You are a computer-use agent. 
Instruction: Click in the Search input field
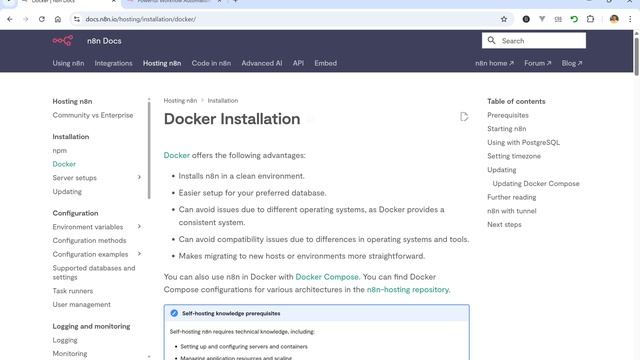(533, 40)
